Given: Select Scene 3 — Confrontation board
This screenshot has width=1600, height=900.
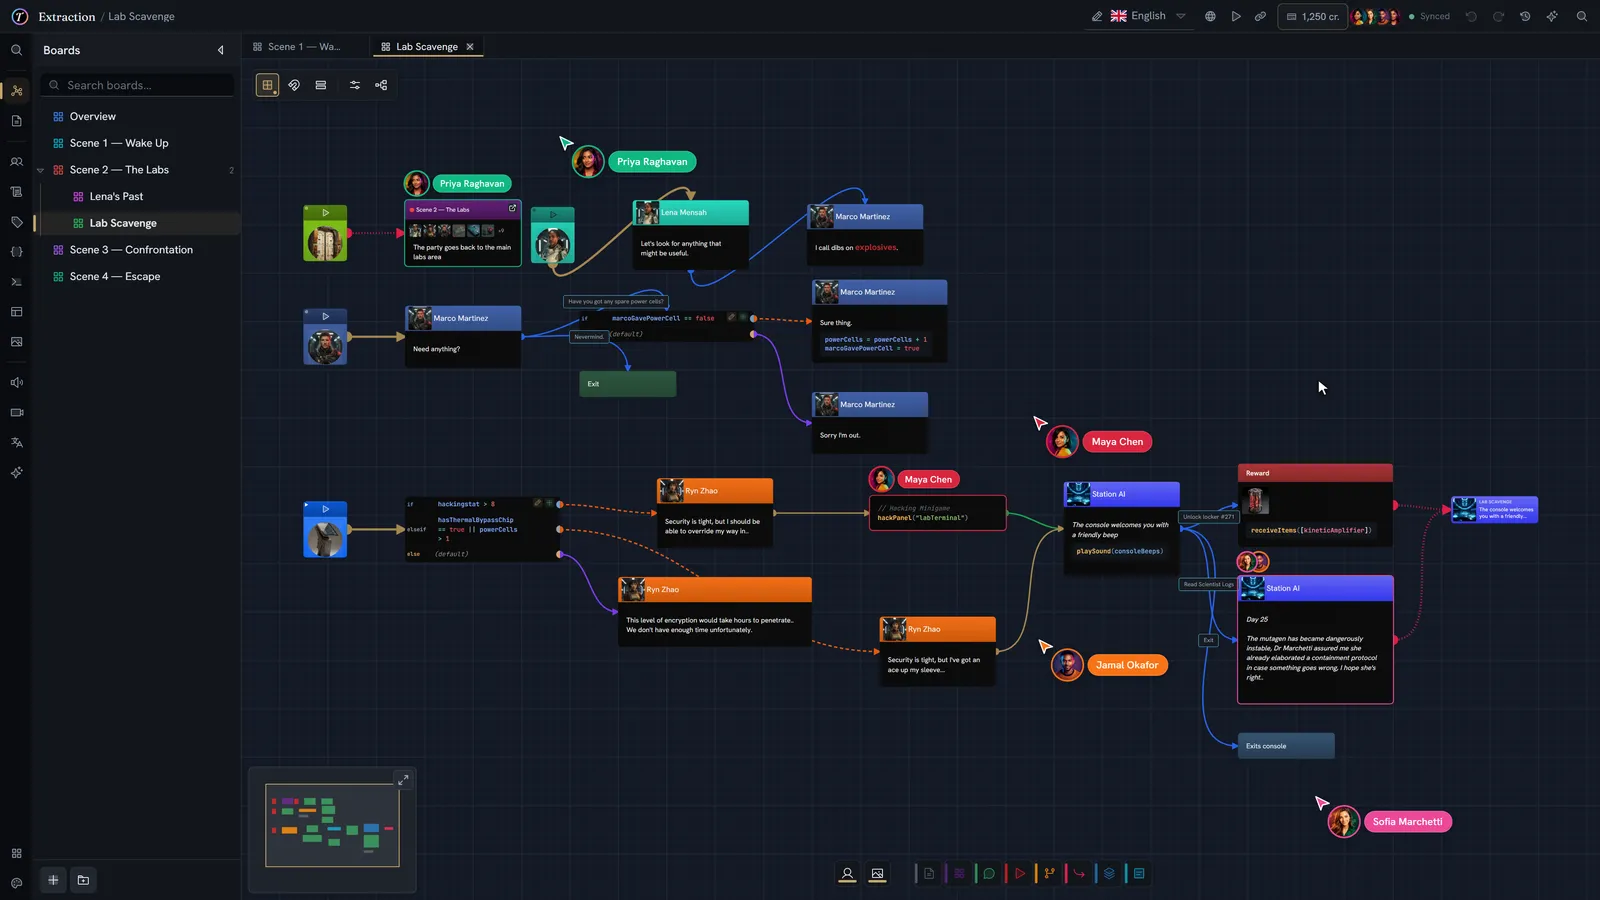Looking at the screenshot, I should coord(131,250).
